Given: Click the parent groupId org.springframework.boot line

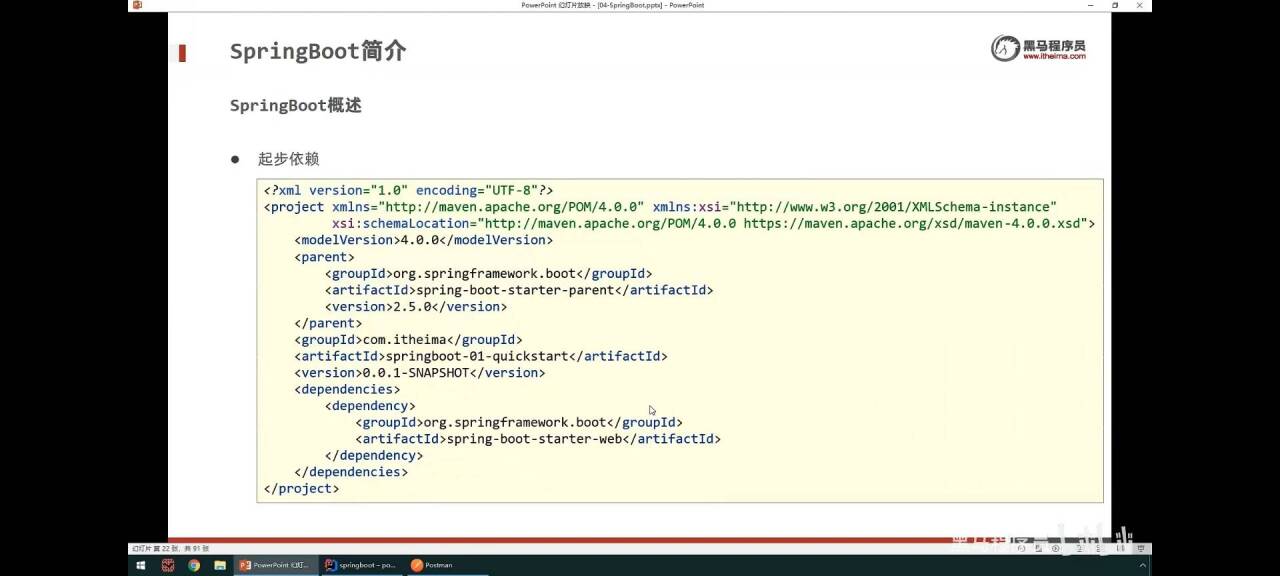Looking at the screenshot, I should [488, 273].
